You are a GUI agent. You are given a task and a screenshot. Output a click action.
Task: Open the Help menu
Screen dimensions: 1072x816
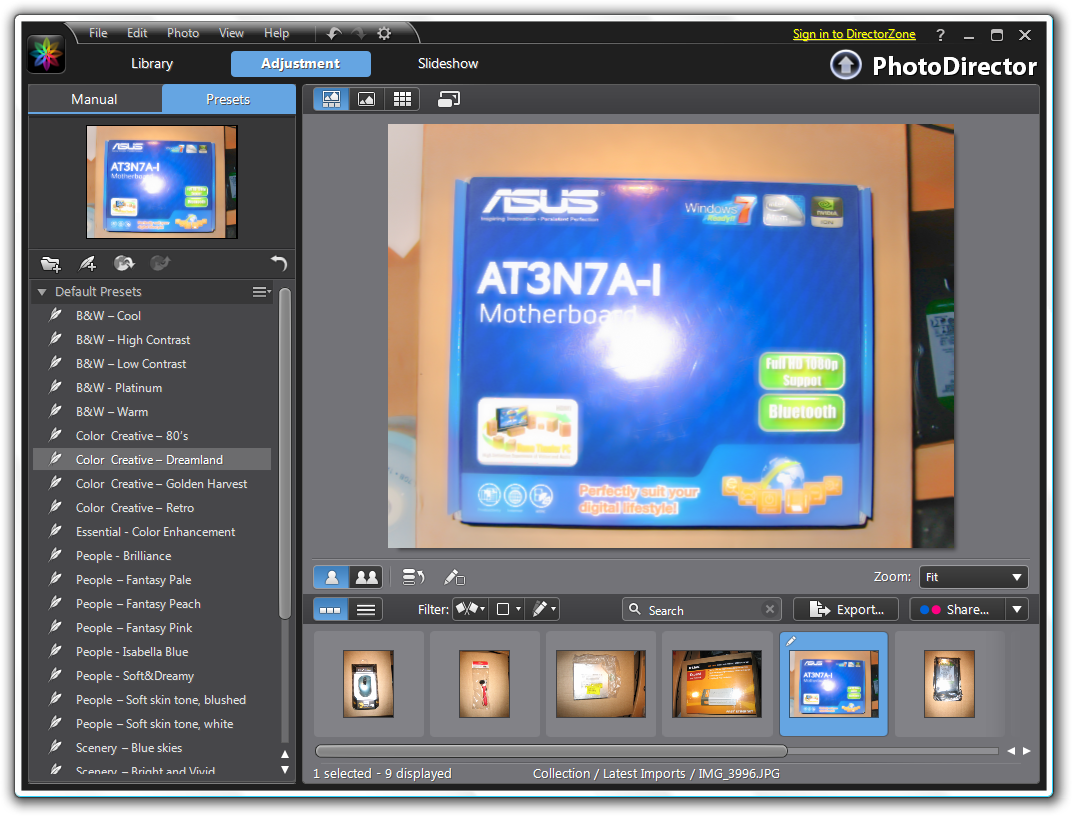click(276, 33)
